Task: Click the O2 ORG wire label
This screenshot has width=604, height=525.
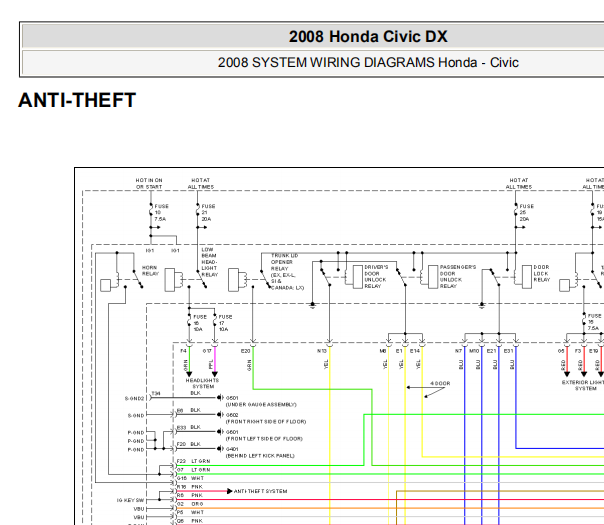Action: click(190, 503)
